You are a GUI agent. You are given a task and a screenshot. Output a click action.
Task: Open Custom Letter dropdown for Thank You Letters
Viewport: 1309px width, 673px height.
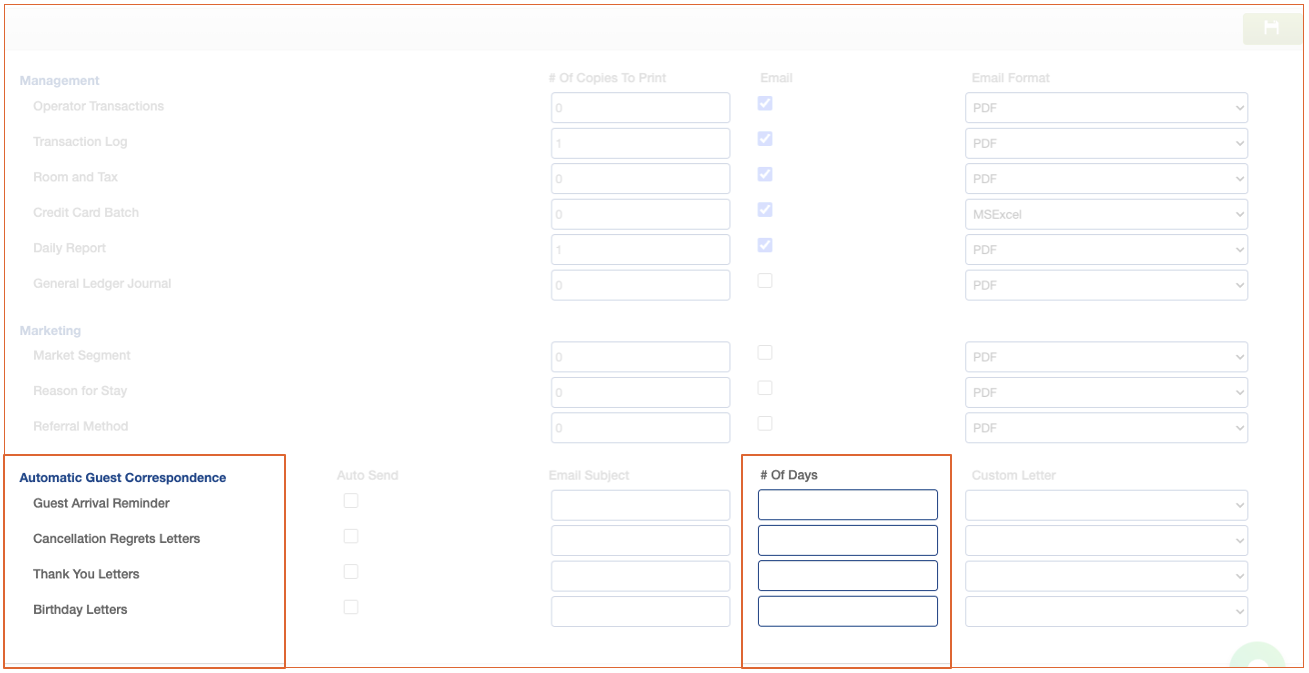1106,576
